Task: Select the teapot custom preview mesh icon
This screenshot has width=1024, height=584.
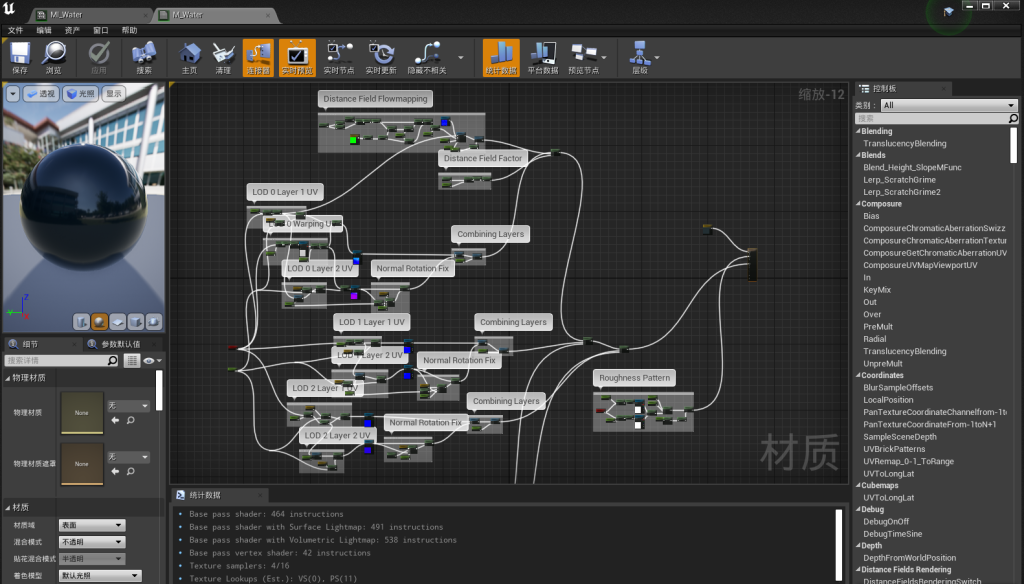Action: 154,321
